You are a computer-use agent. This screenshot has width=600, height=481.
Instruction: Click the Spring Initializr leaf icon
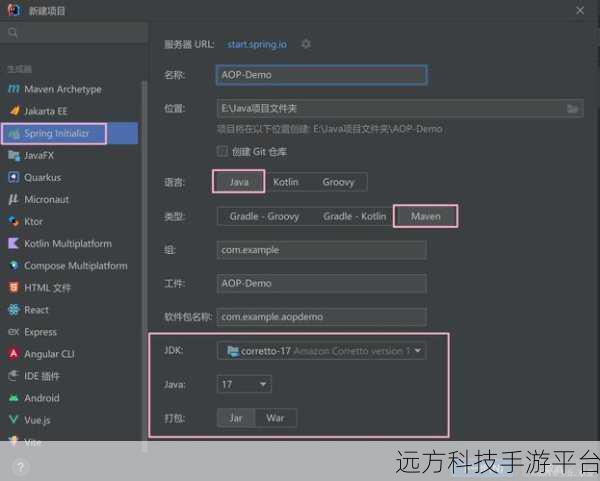point(14,134)
